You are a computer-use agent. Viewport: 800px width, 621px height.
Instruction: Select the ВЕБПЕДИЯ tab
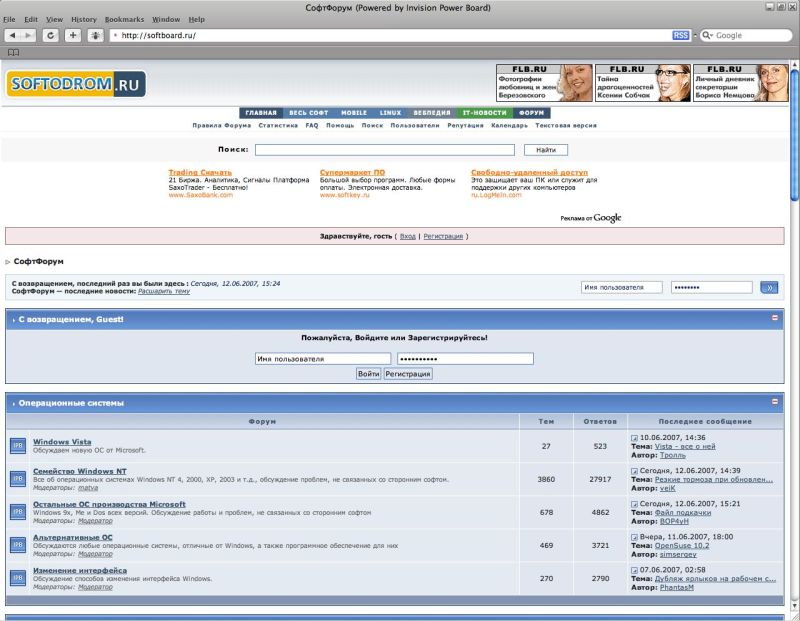432,113
